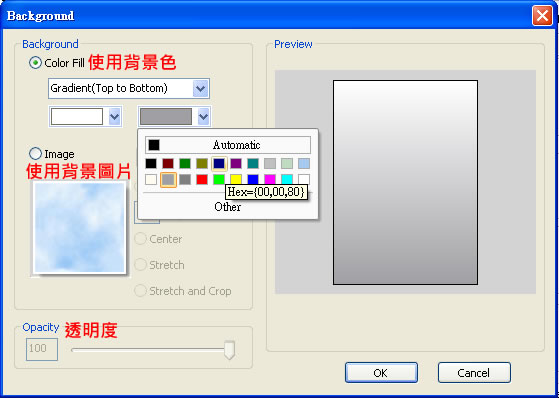
Task: Pick the pale green color swatch
Action: coord(287,164)
